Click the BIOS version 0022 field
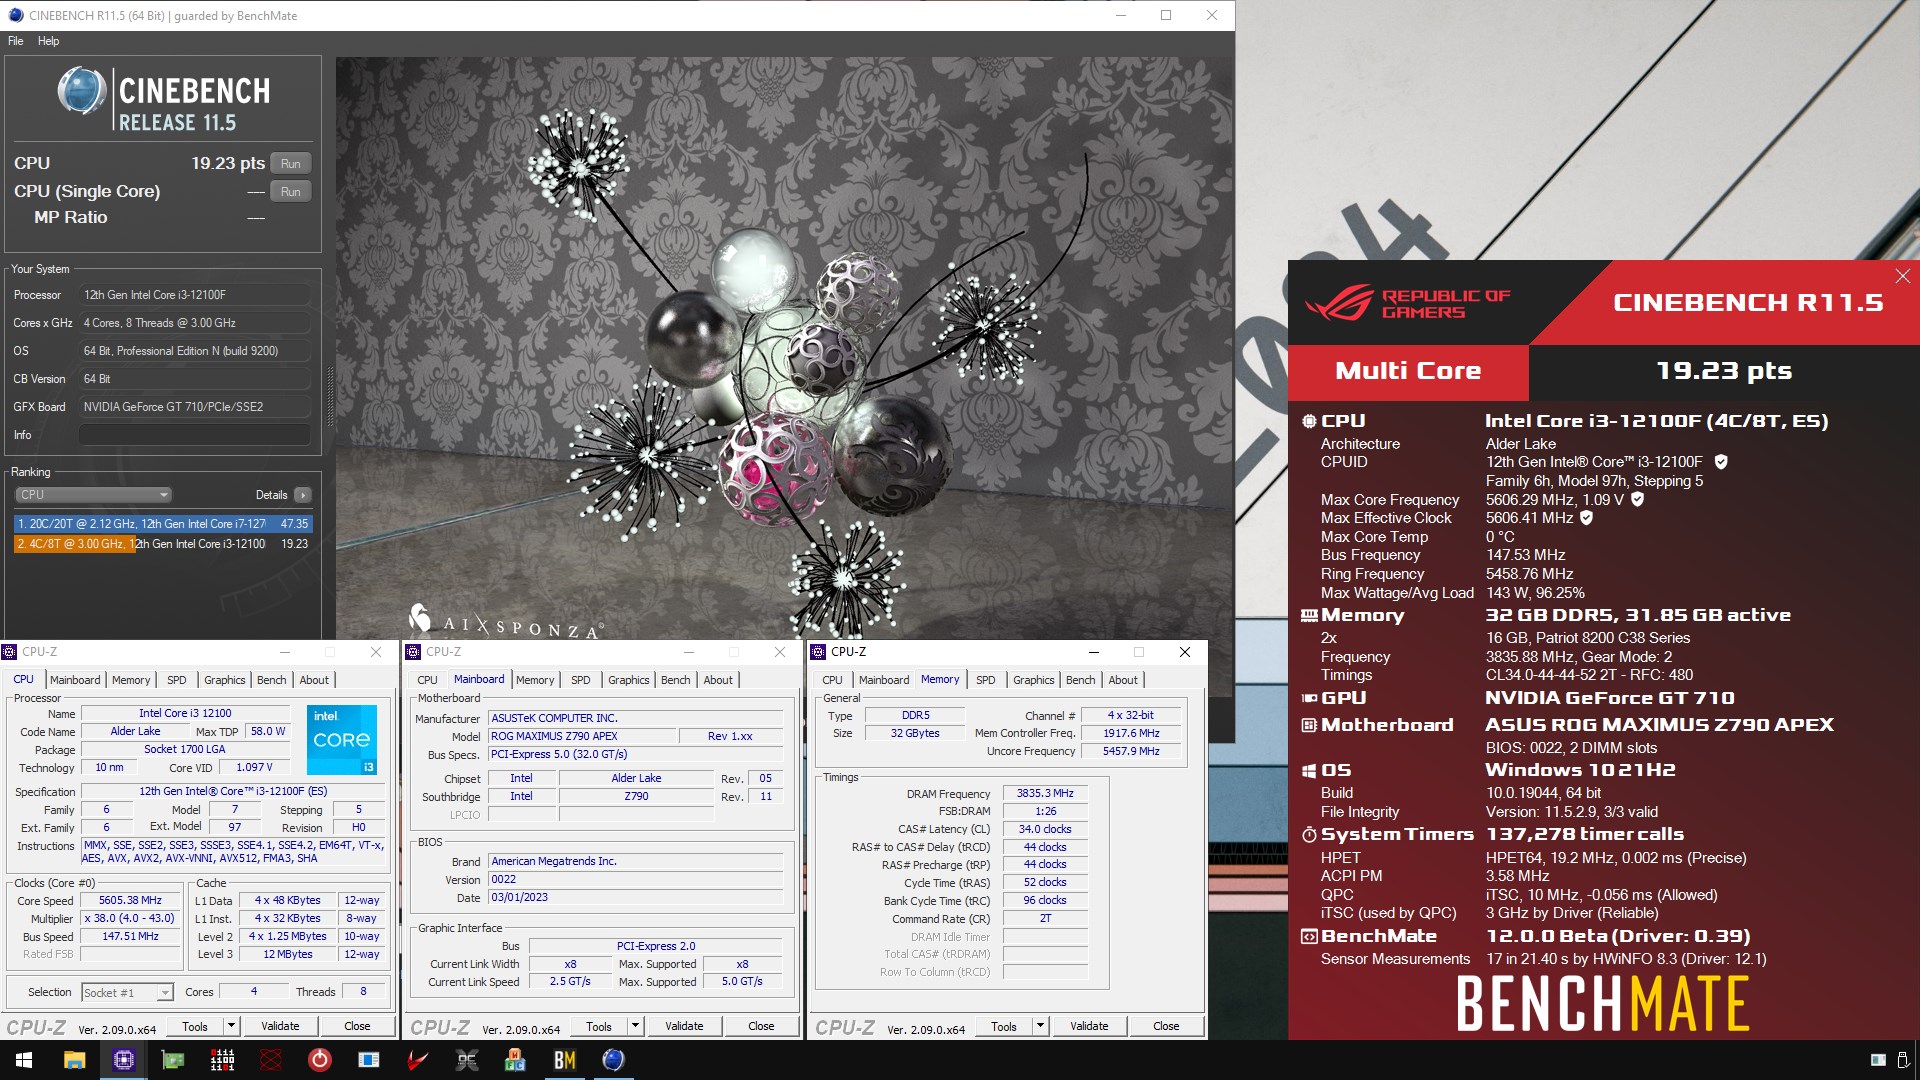The width and height of the screenshot is (1920, 1080). click(635, 880)
